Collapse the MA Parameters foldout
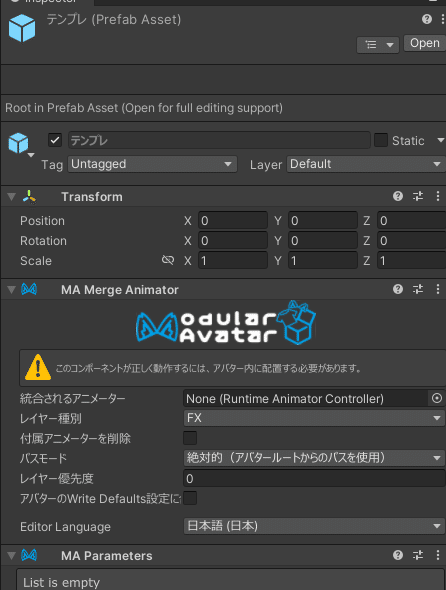The height and width of the screenshot is (590, 446). click(12, 555)
